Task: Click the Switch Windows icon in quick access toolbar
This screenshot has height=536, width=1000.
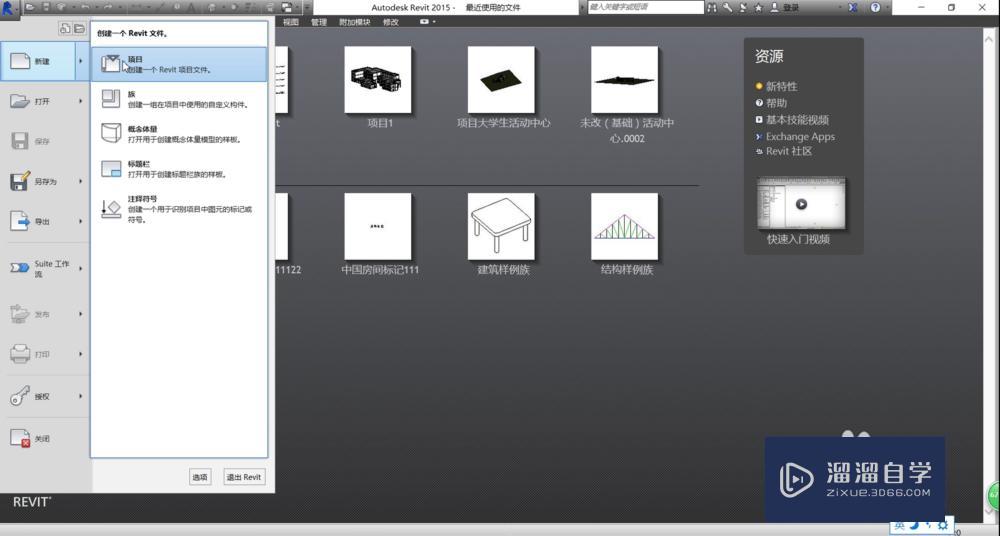Action: point(288,8)
